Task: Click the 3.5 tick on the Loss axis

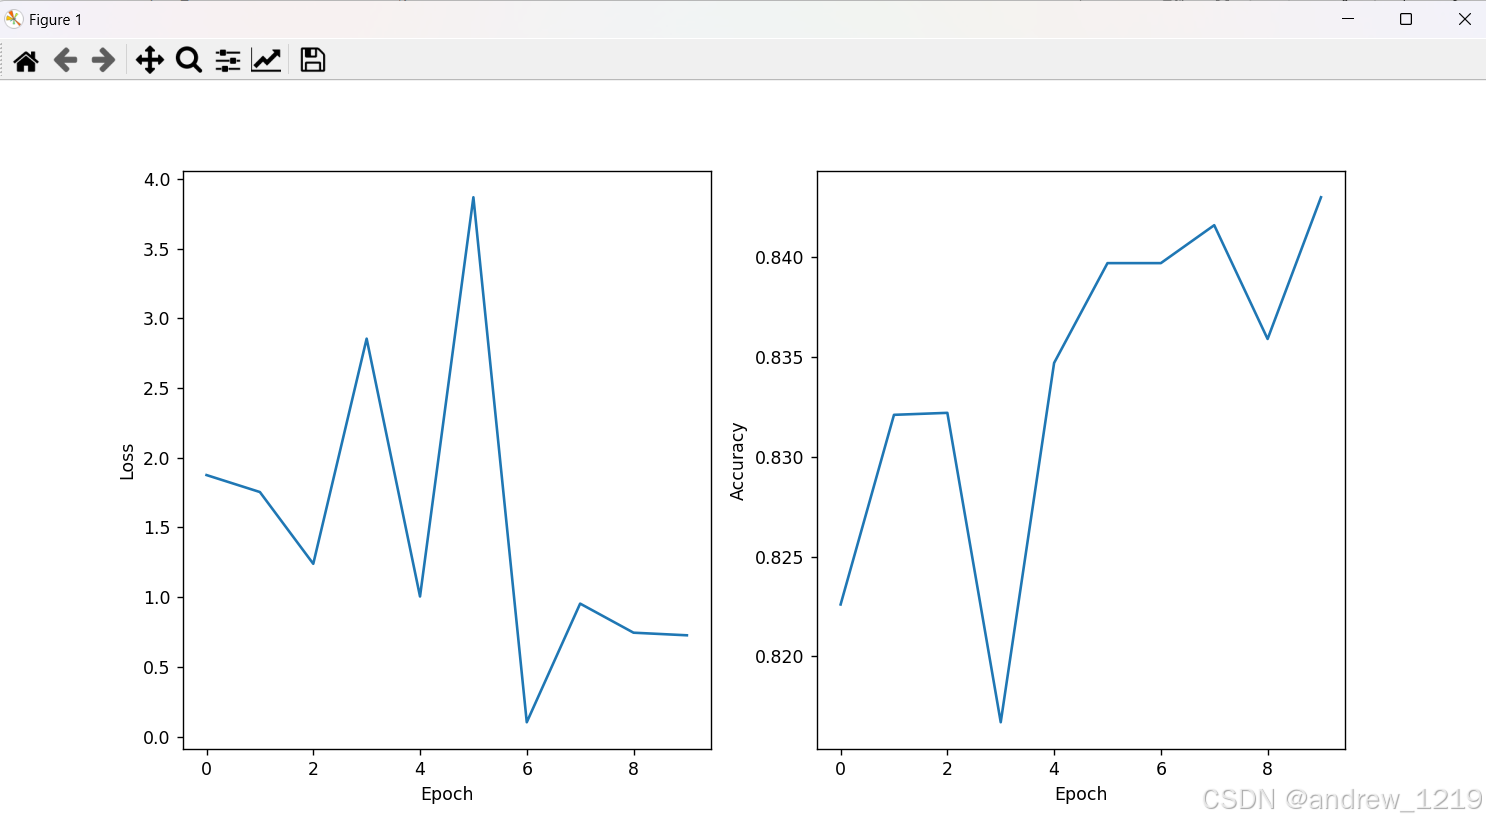Action: pyautogui.click(x=157, y=250)
